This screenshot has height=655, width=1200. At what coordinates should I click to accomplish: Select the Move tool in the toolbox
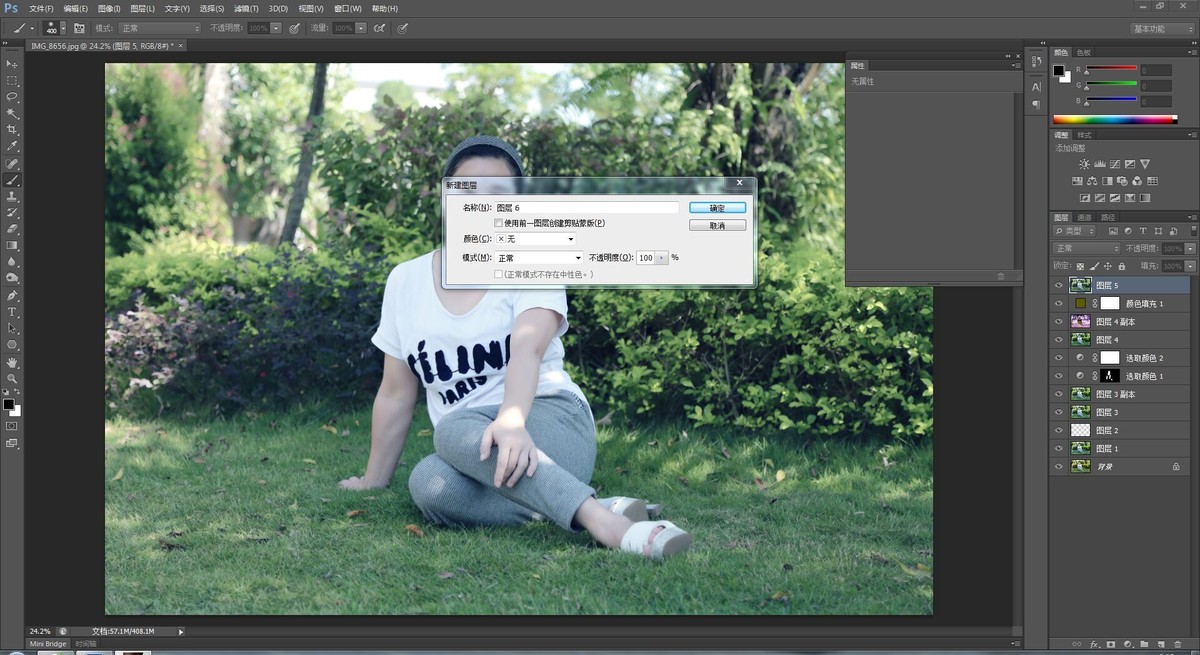(13, 64)
